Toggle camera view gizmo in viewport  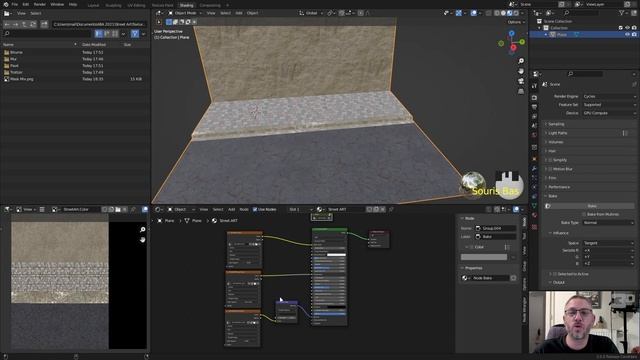521,81
